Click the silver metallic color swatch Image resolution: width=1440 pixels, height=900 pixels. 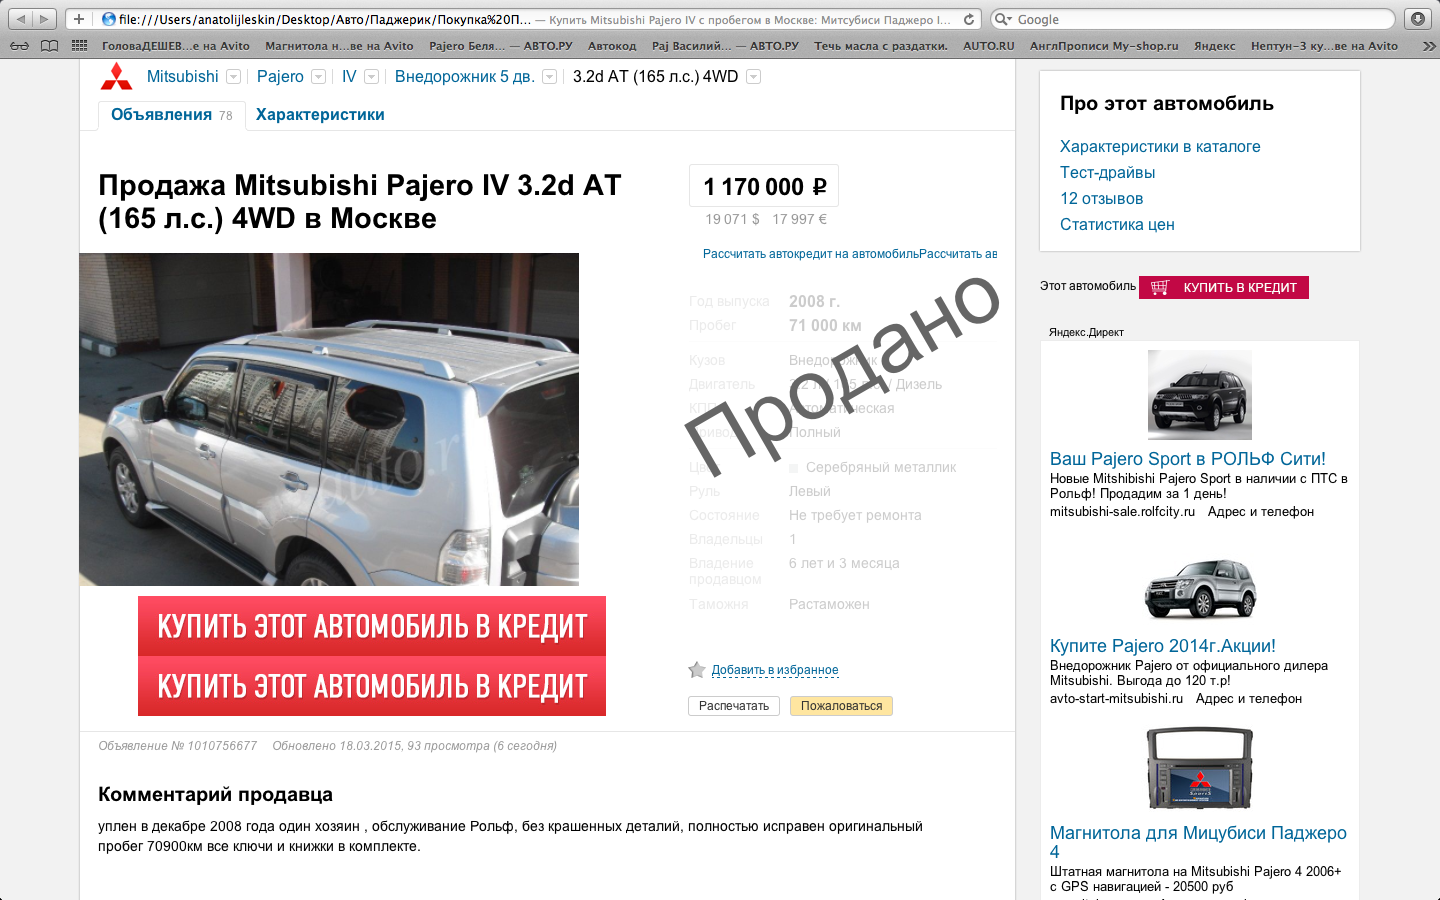[794, 468]
